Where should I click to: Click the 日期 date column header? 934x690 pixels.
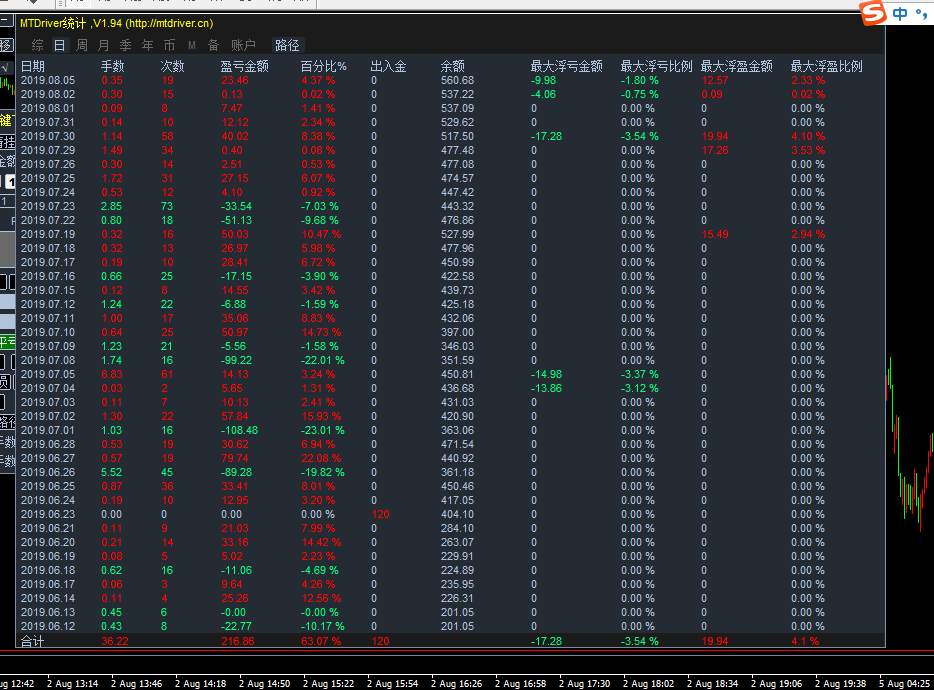click(33, 66)
